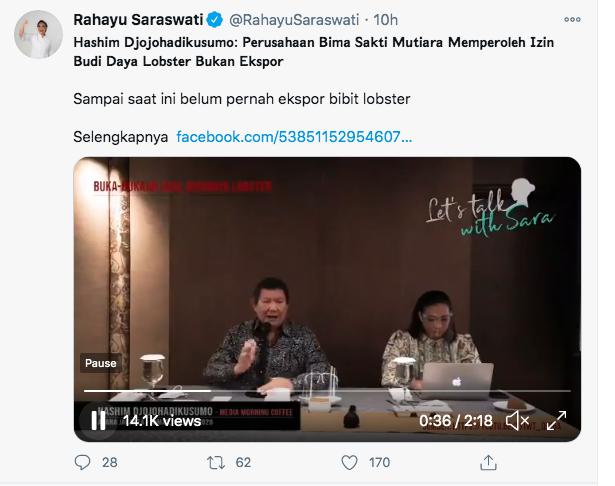This screenshot has height=486, width=615.
Task: Click the 62 retweet count
Action: (243, 463)
